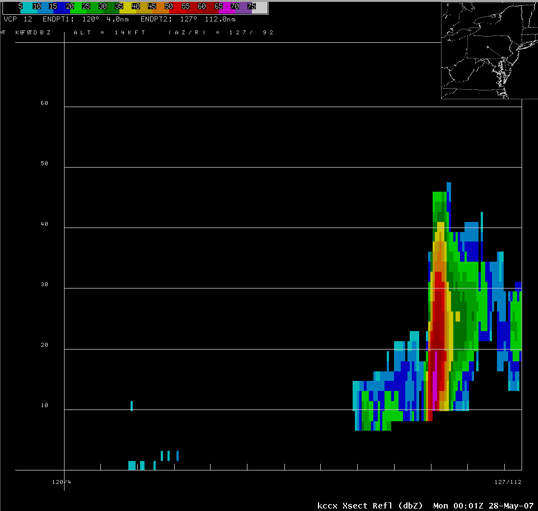Viewport: 538px width, 511px height.
Task: Click the VCP 12 readout text
Action: click(x=18, y=19)
